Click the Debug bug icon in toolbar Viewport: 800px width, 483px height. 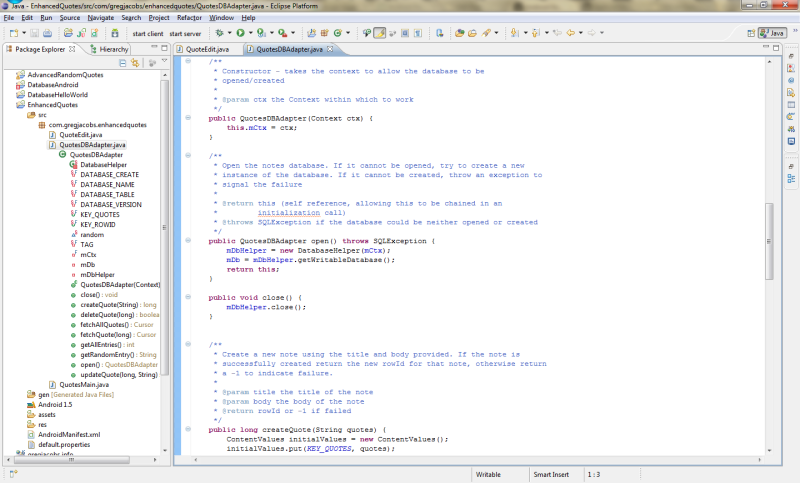[x=220, y=33]
